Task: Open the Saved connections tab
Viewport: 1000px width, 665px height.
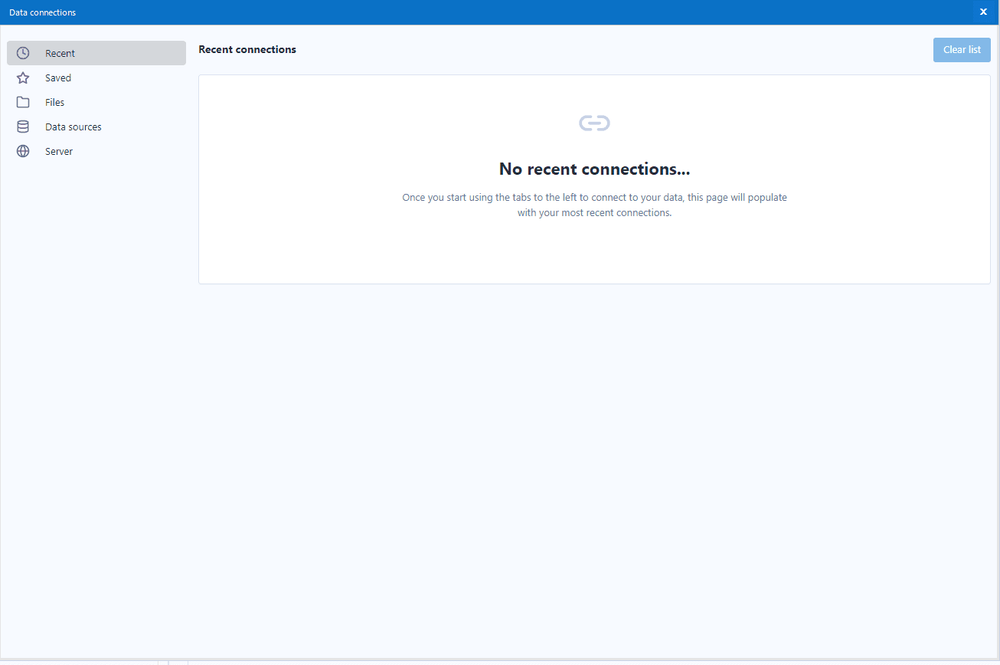Action: 58,78
